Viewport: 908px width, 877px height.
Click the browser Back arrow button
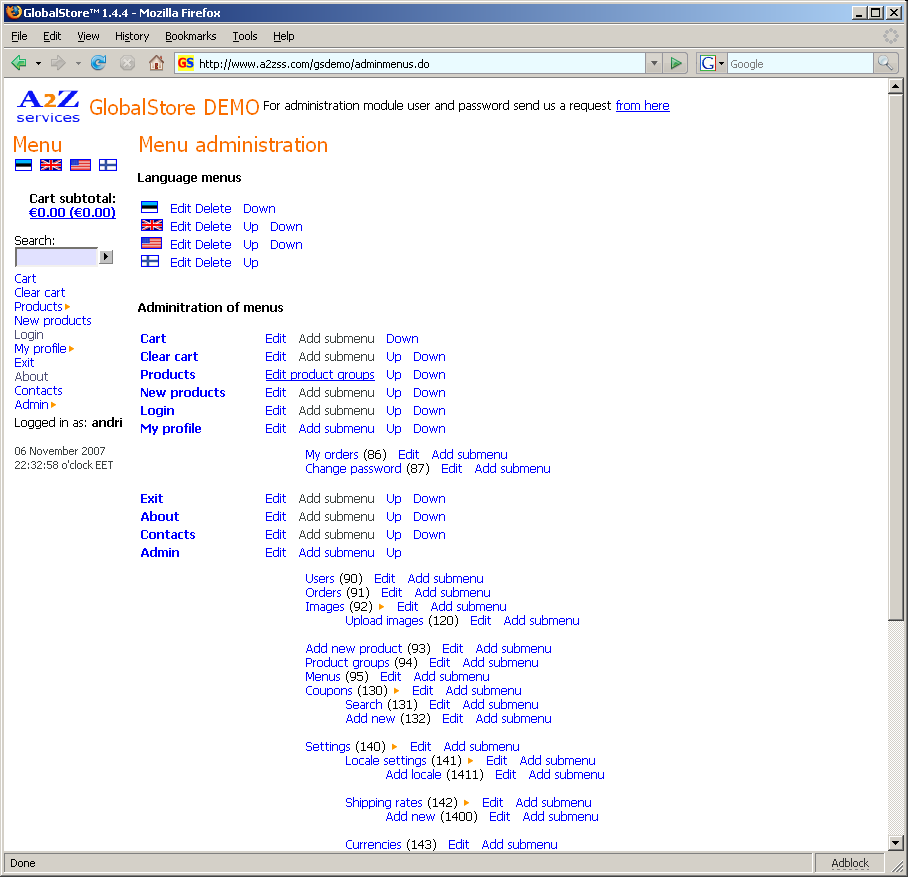click(19, 63)
